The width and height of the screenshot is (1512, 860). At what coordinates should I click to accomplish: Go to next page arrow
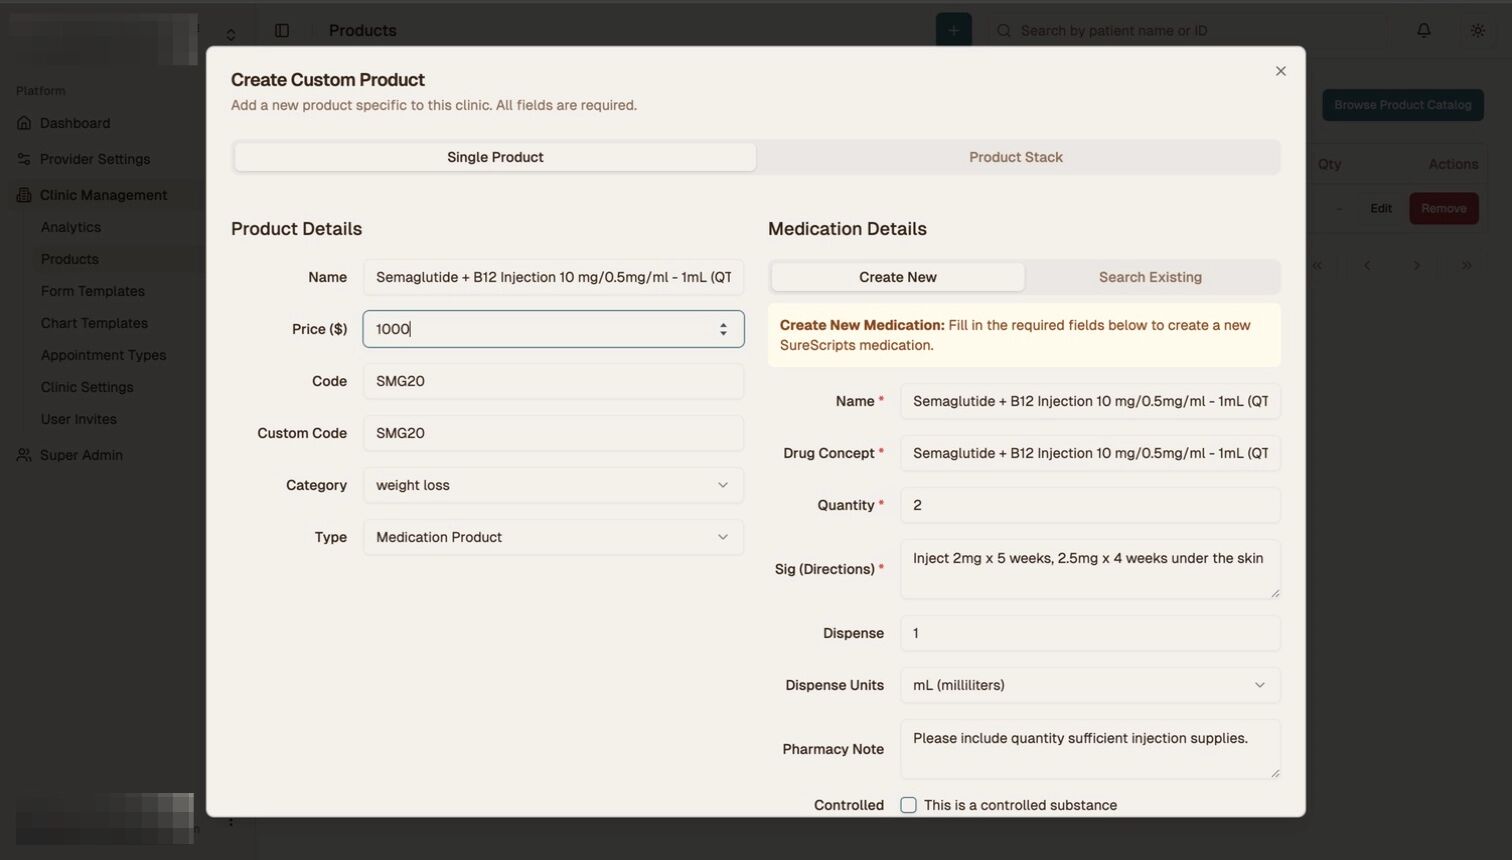point(1417,266)
